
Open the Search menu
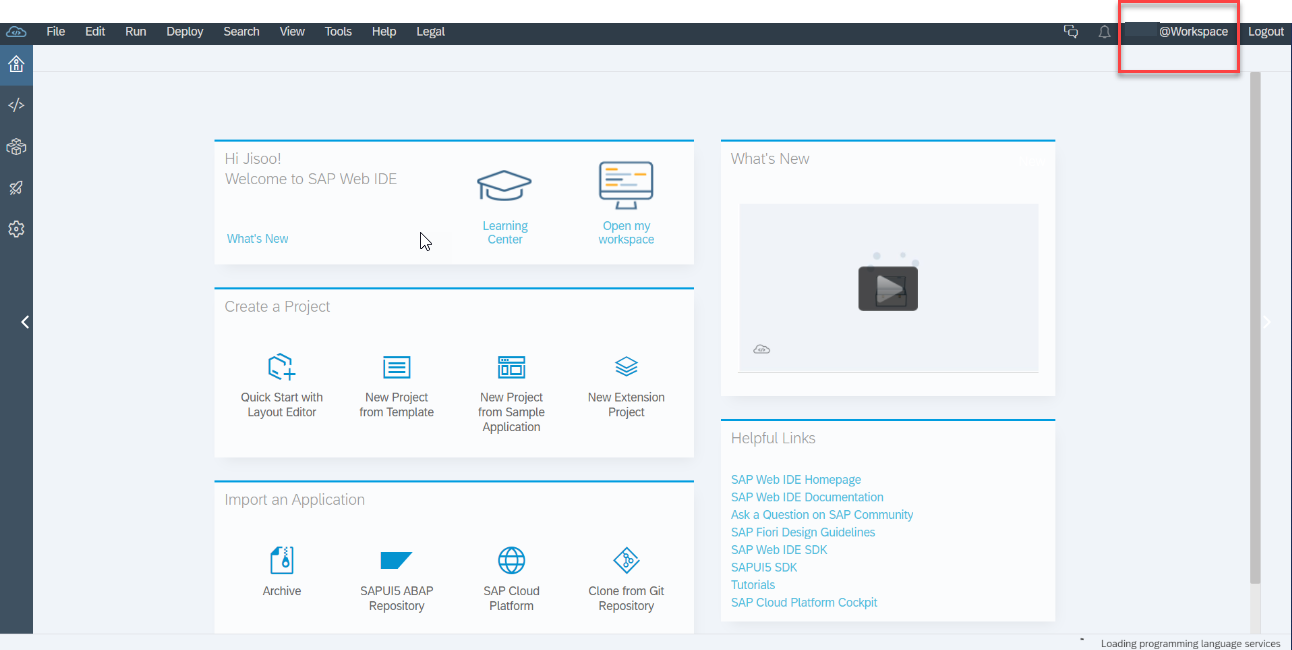241,32
